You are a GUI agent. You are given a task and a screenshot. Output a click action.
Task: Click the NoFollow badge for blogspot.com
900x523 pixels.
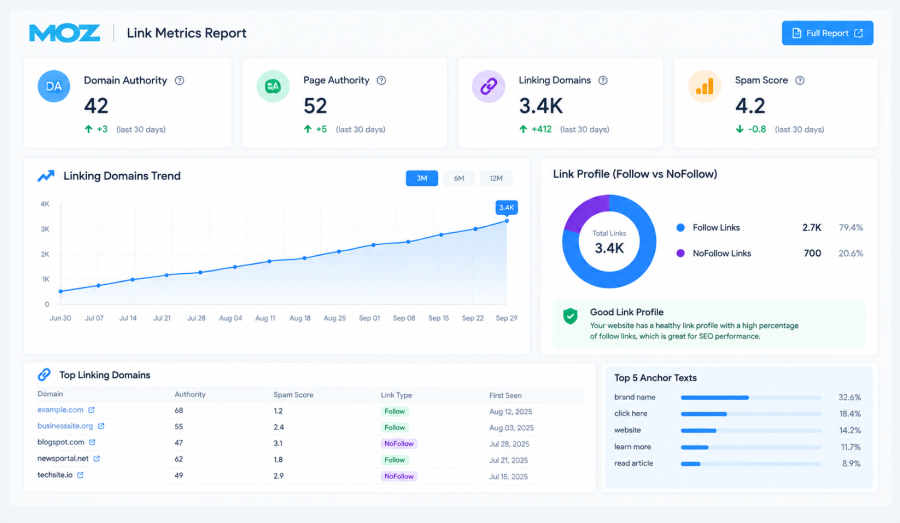coord(399,444)
